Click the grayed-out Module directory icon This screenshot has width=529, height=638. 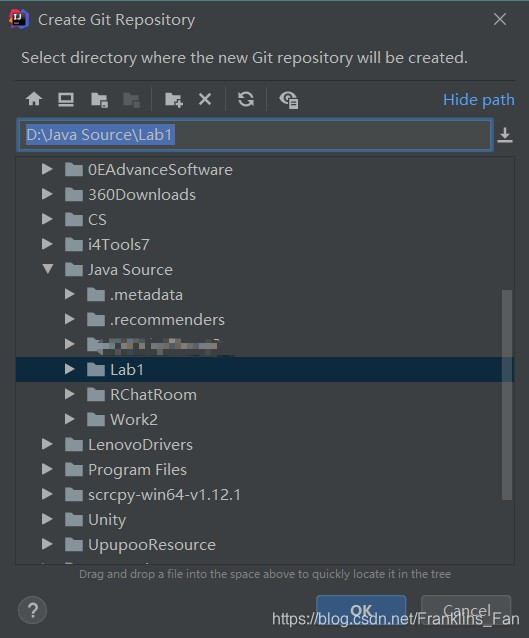[x=131, y=100]
